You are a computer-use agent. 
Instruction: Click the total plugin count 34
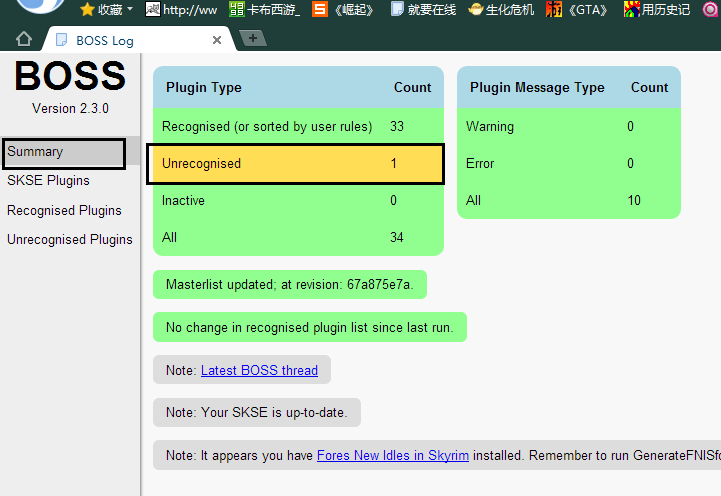397,237
